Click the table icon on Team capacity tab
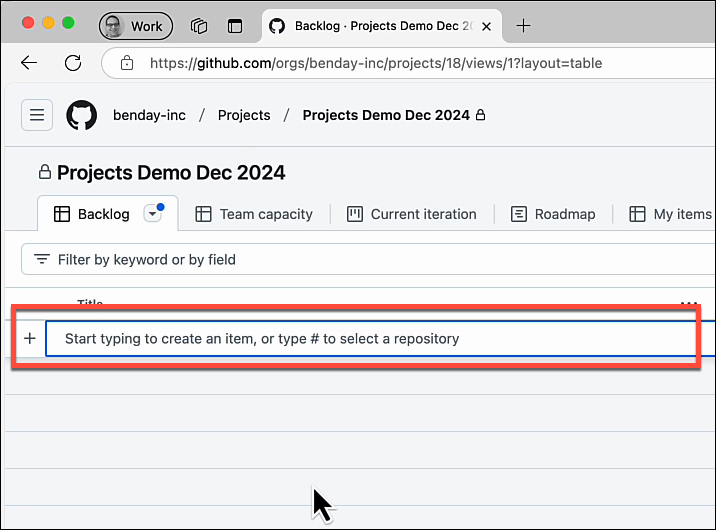Viewport: 716px width, 530px height. click(203, 214)
